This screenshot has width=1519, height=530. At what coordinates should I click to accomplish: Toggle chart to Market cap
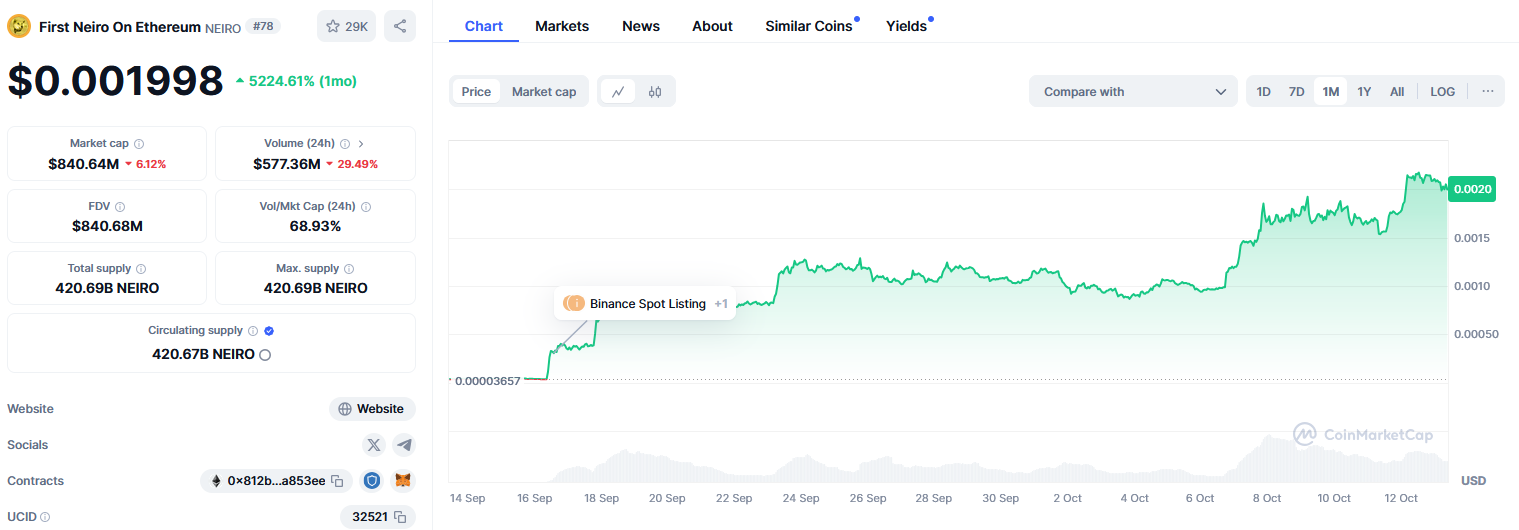(x=544, y=92)
